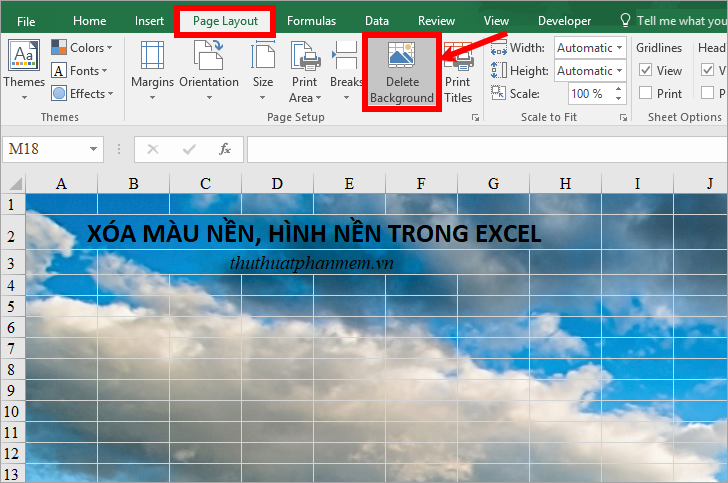
Task: Click the Print Area icon
Action: [x=305, y=55]
